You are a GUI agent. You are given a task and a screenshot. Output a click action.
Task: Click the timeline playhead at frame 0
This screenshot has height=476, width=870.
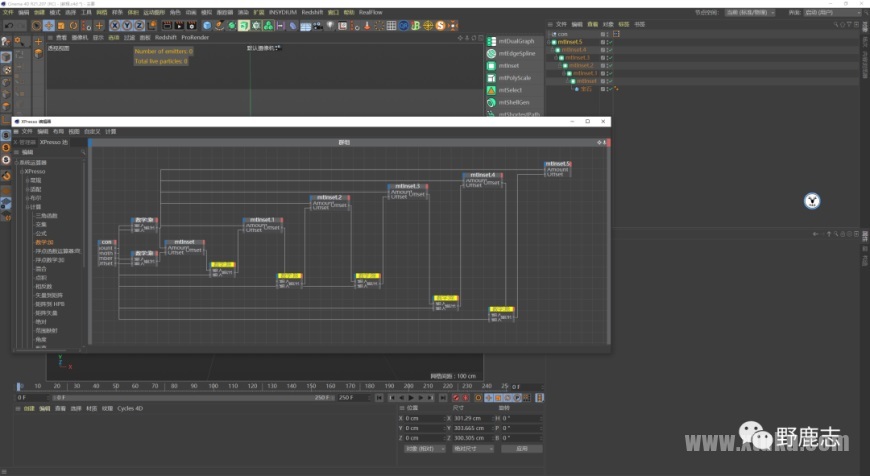click(x=19, y=386)
